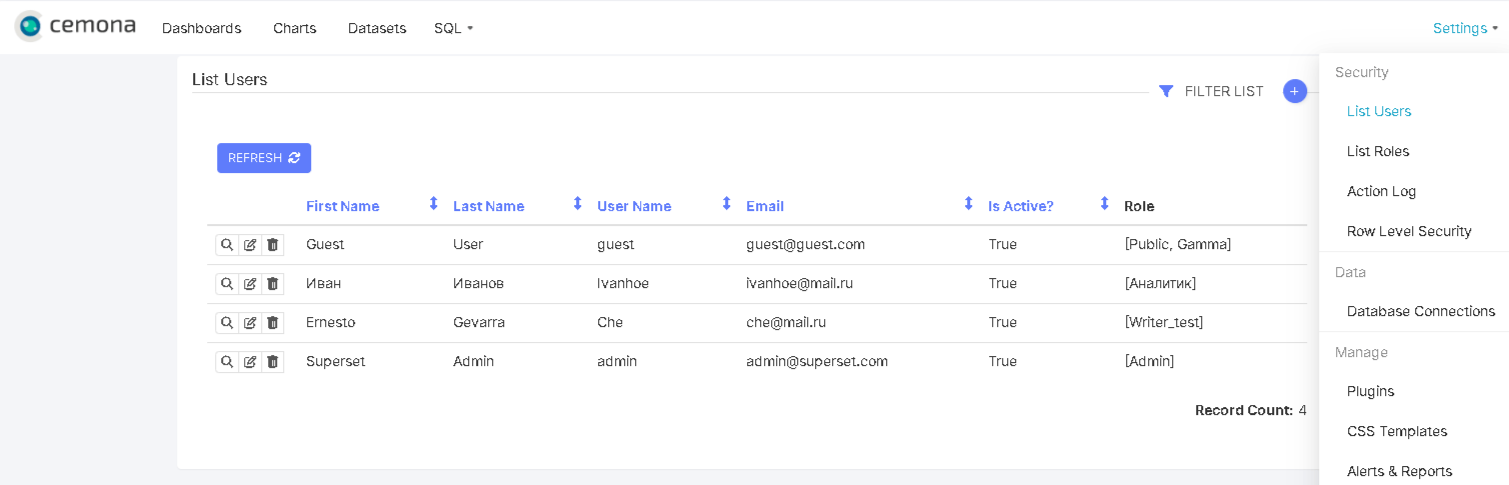Show details of the admin user
This screenshot has height=485, width=1509.
(x=227, y=362)
